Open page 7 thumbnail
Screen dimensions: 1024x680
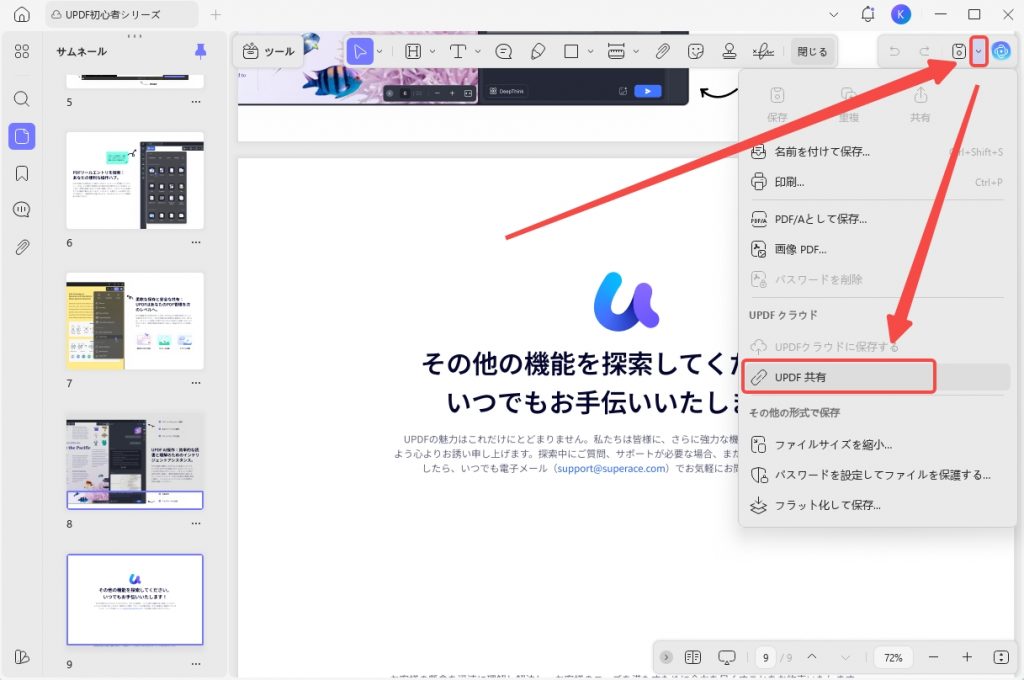[135, 321]
